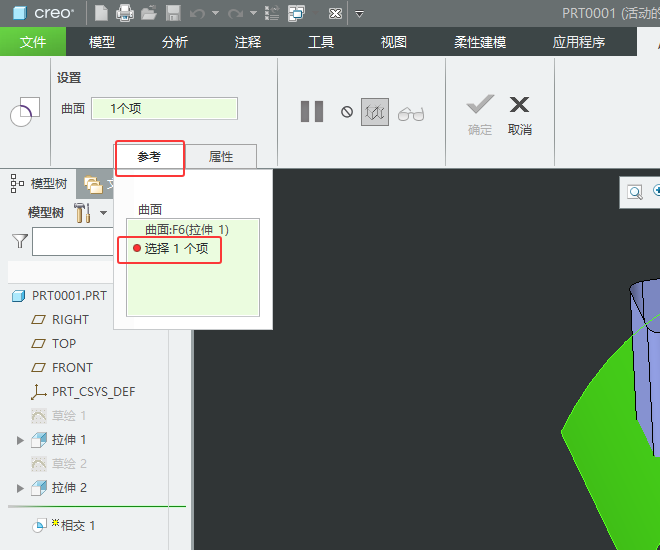The image size is (660, 550).
Task: Open the 属性 panel tab
Action: click(221, 157)
